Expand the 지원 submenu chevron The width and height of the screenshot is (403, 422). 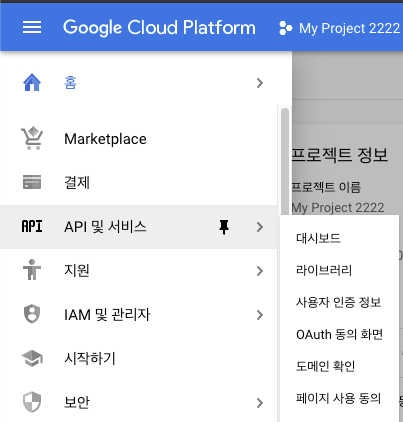tap(260, 271)
